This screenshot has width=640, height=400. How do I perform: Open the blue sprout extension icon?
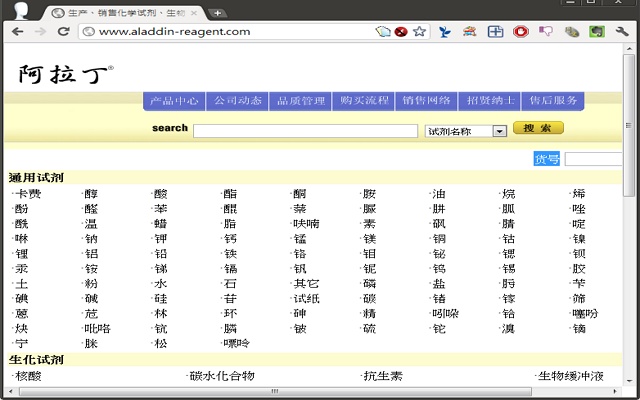pos(444,31)
